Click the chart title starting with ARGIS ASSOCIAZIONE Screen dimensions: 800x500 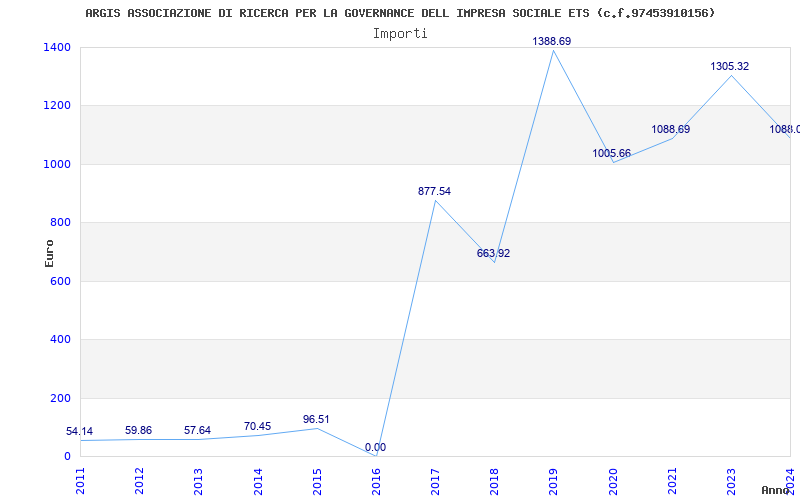click(400, 13)
